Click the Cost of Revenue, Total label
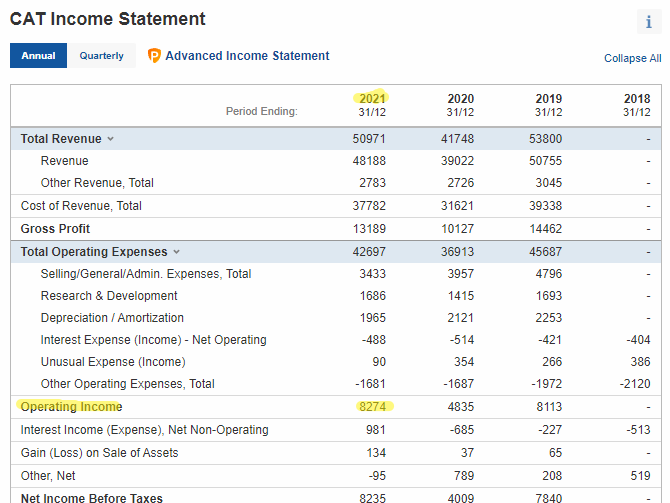 [x=81, y=206]
